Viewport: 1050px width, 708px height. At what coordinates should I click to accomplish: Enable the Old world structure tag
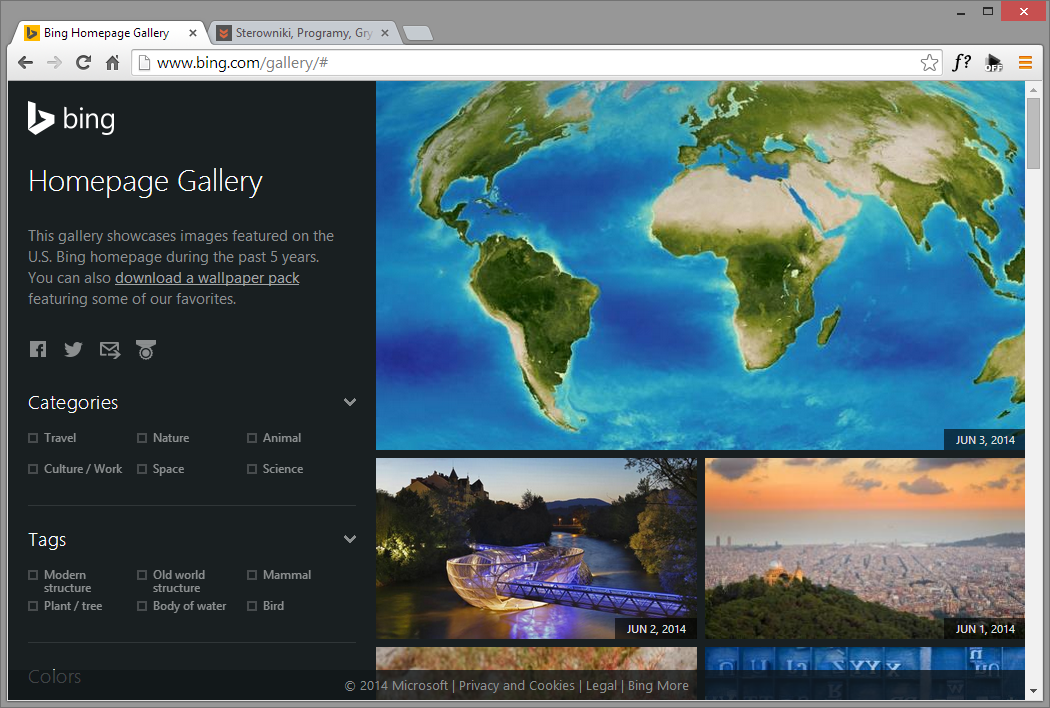coord(142,575)
